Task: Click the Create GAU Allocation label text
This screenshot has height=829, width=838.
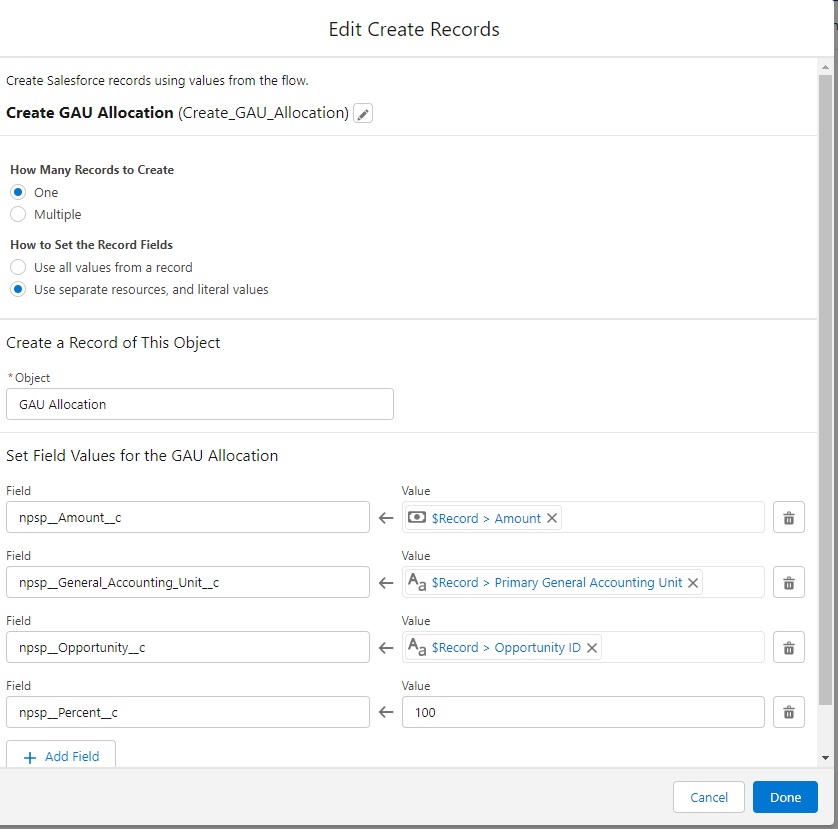Action: [90, 113]
